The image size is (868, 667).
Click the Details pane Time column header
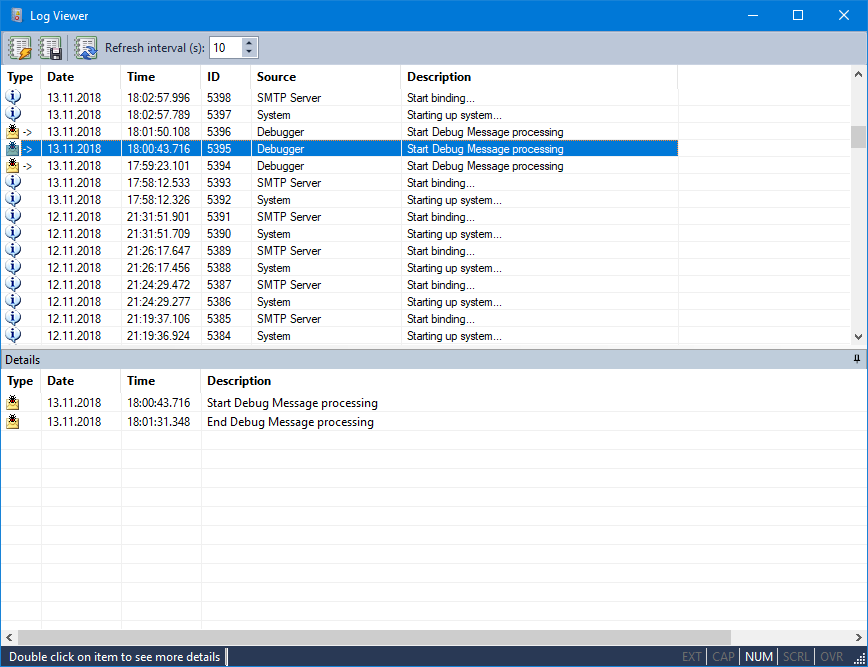[x=161, y=381]
